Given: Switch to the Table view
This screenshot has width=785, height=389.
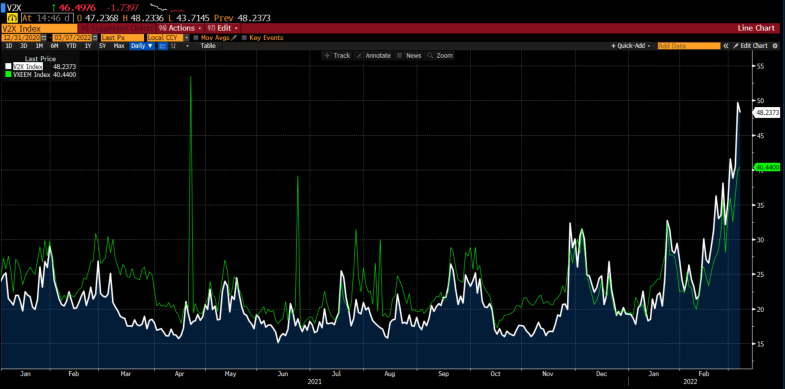Looking at the screenshot, I should point(208,46).
